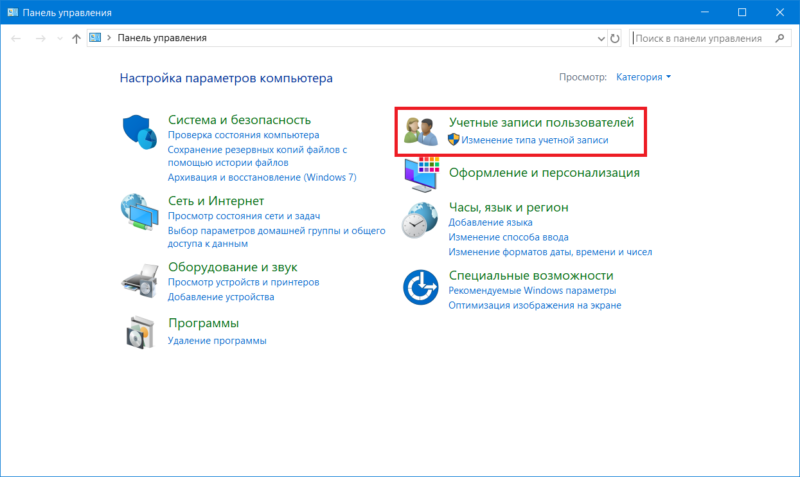This screenshot has width=800, height=477.
Task: Open Часы, язык и регион heading
Action: coord(508,208)
